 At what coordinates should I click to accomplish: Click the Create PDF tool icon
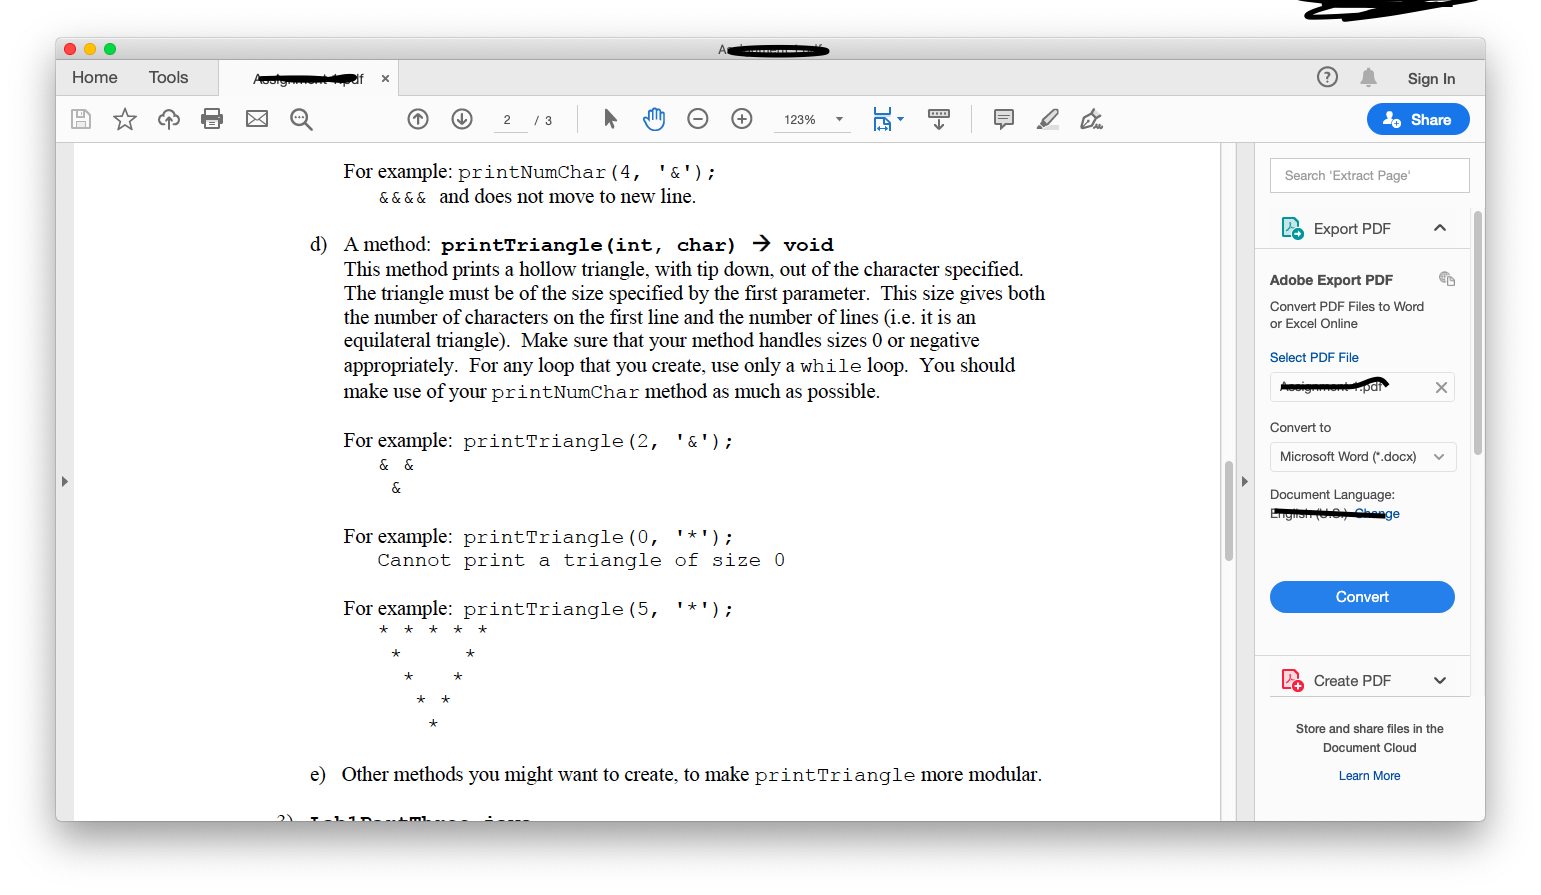1292,680
